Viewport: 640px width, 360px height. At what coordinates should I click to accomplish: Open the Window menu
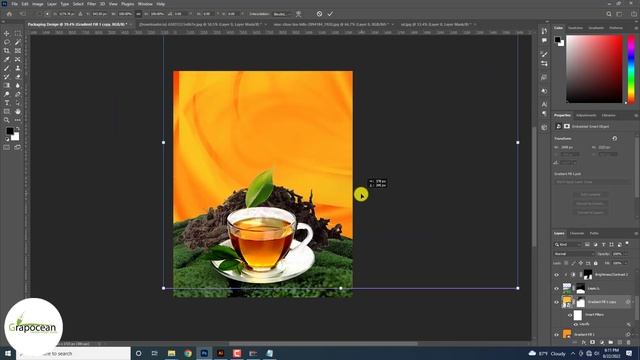pyautogui.click(x=145, y=4)
